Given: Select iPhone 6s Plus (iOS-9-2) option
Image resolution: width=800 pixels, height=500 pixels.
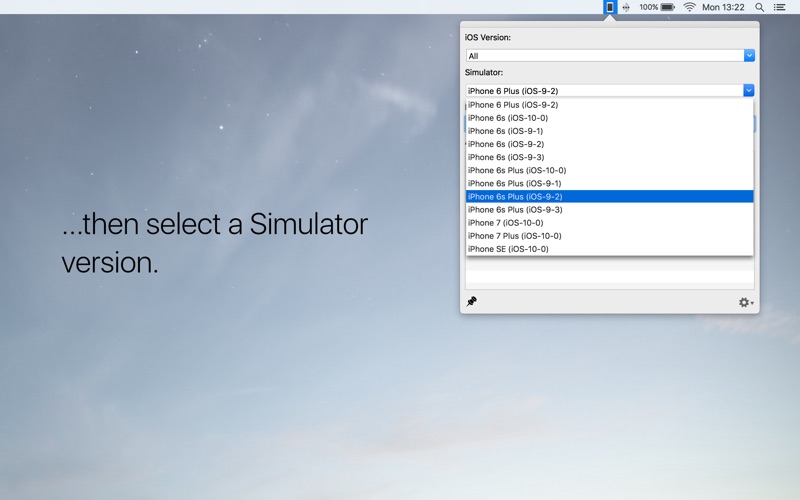Looking at the screenshot, I should coord(608,197).
